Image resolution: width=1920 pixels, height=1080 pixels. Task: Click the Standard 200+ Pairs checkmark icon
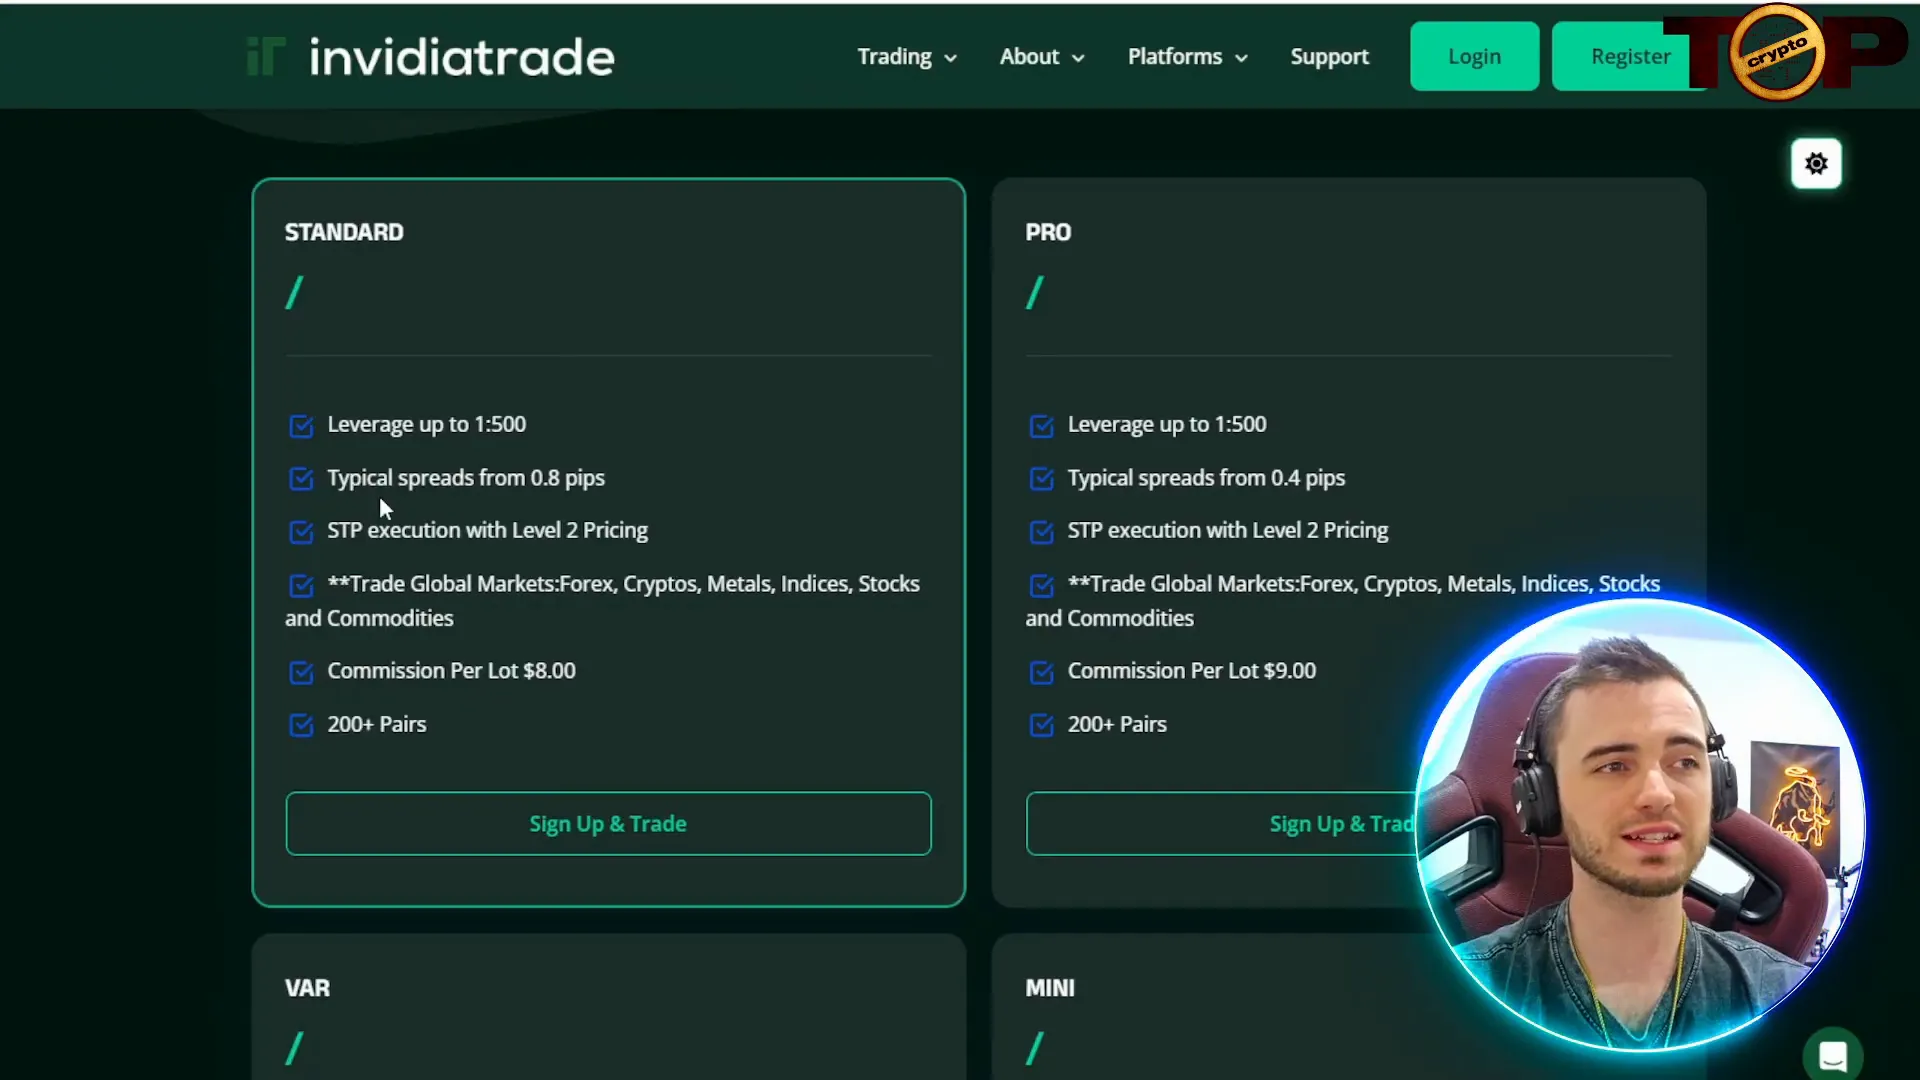point(301,725)
